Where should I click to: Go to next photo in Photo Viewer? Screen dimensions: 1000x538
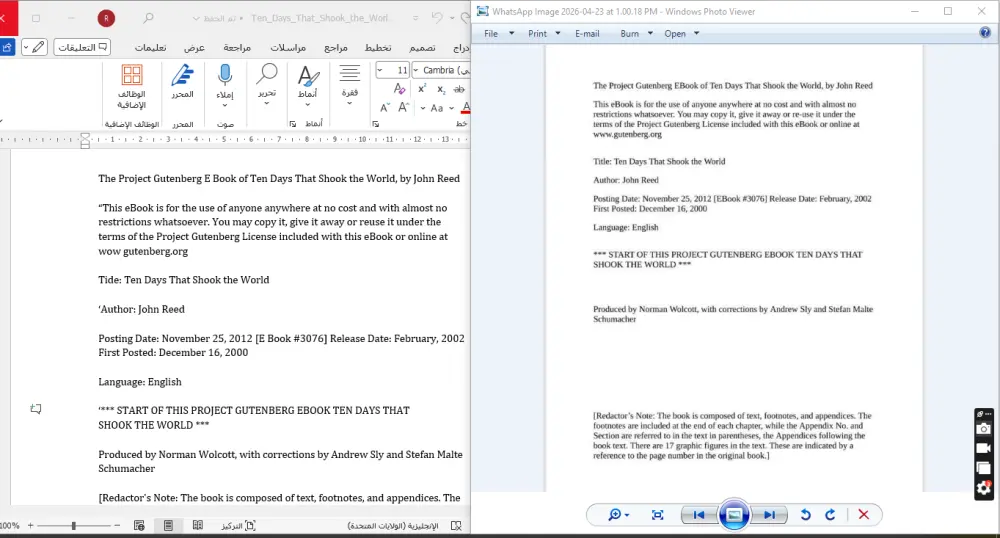pos(769,515)
